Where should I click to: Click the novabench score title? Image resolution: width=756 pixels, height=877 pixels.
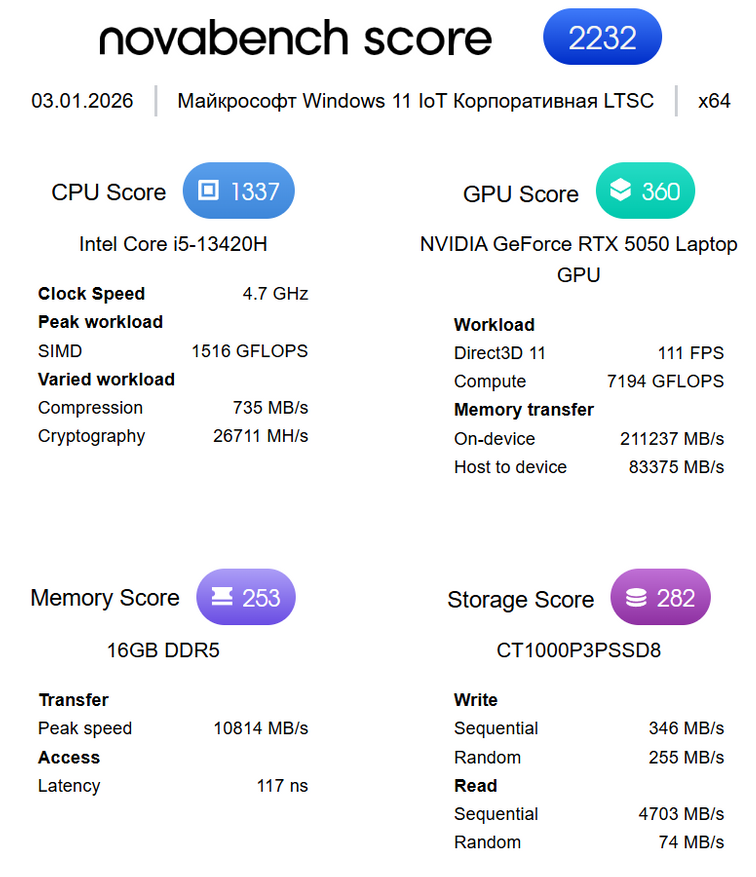coord(295,39)
